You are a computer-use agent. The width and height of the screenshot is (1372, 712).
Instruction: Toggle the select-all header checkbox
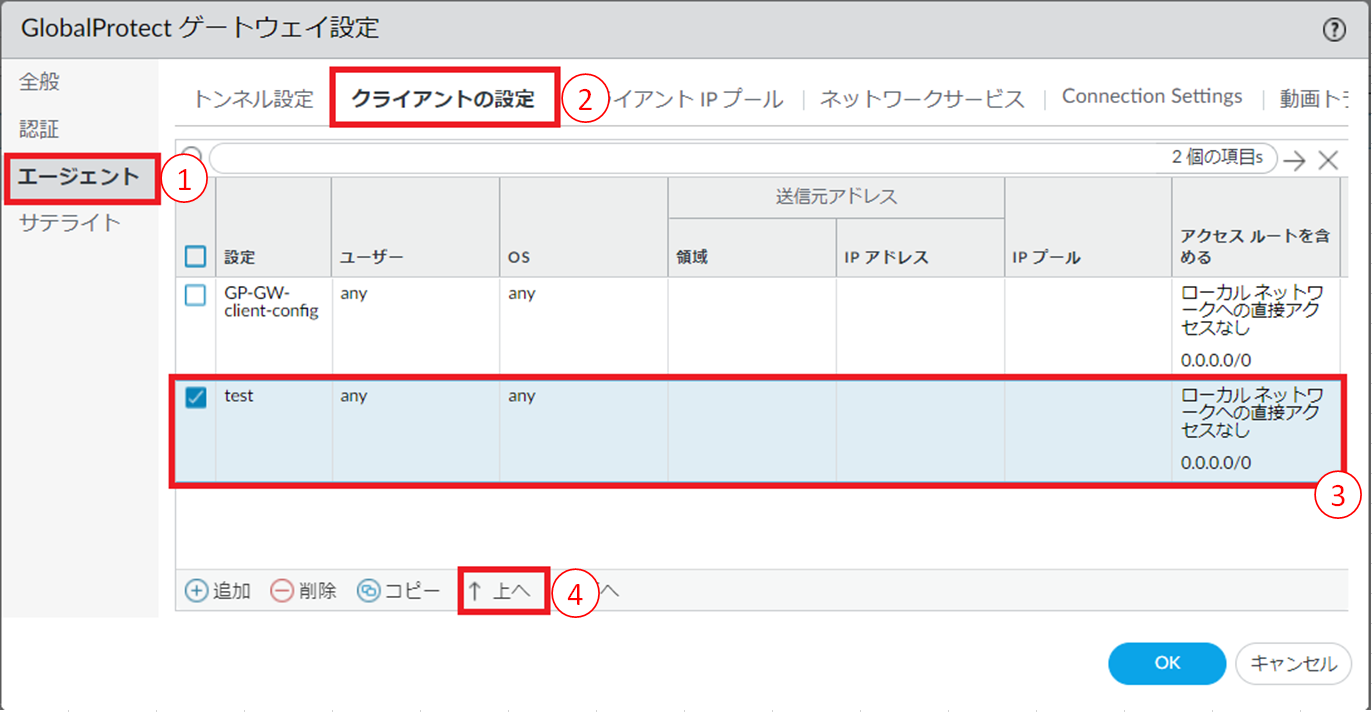pyautogui.click(x=196, y=257)
